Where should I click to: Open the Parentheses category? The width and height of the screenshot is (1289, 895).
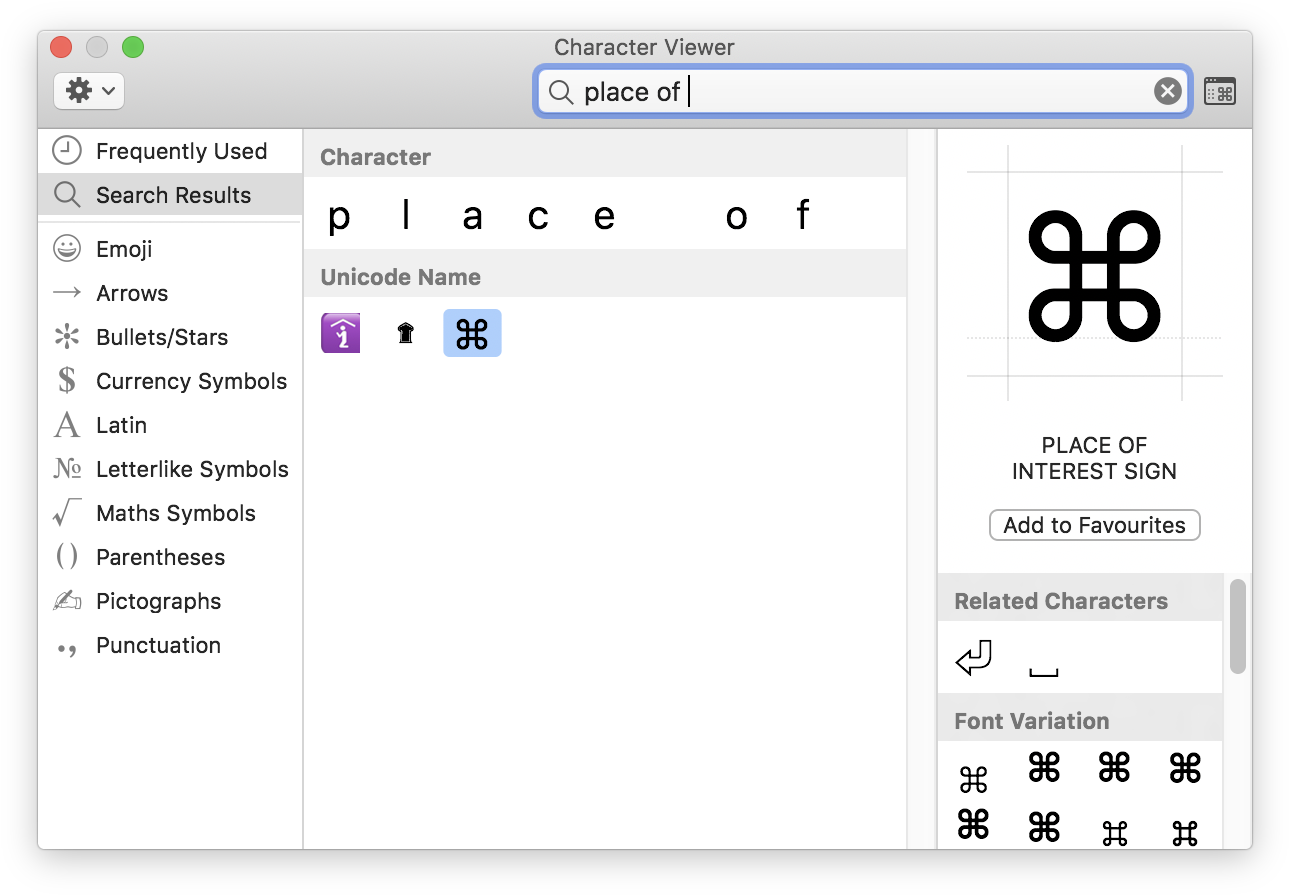click(163, 556)
